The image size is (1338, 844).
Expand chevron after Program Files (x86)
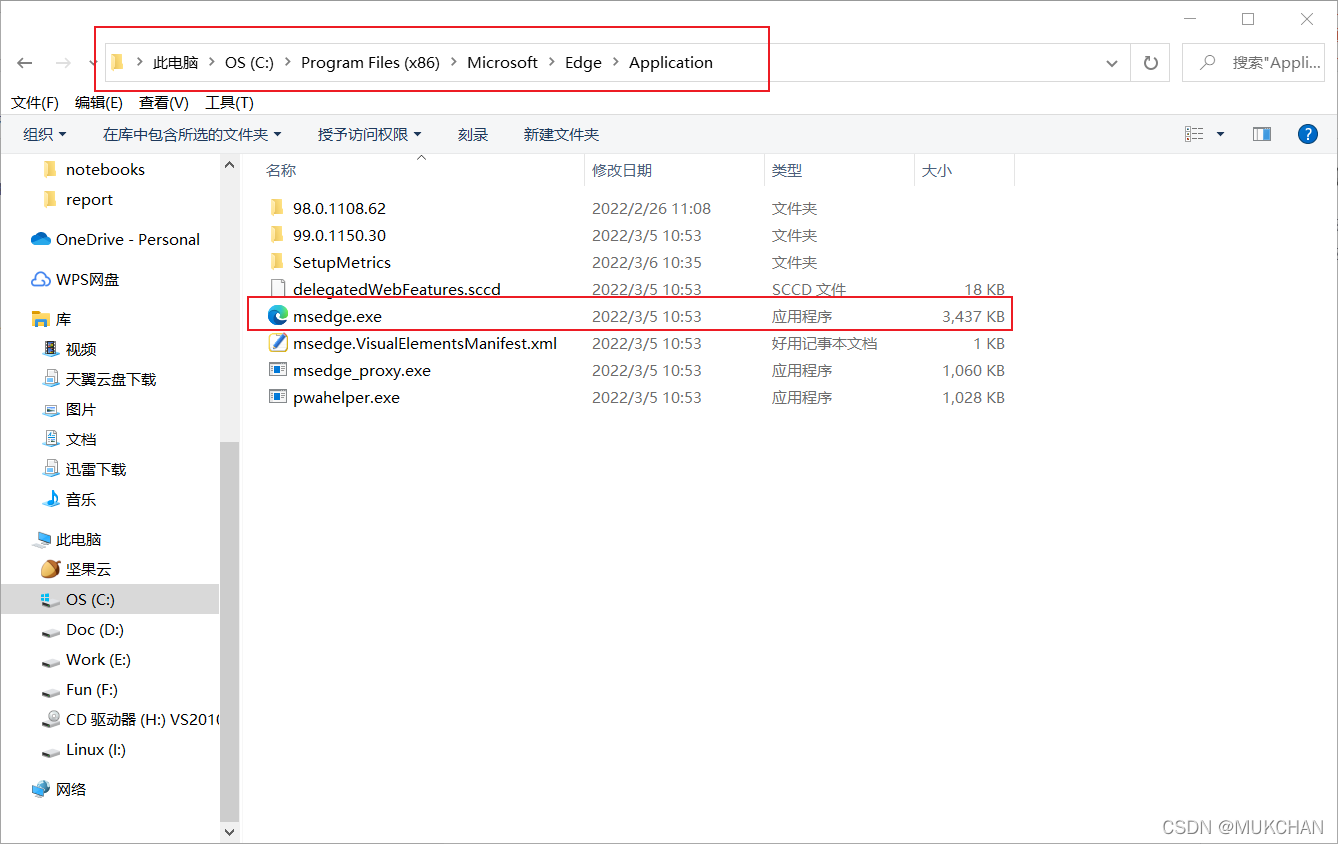(x=453, y=62)
